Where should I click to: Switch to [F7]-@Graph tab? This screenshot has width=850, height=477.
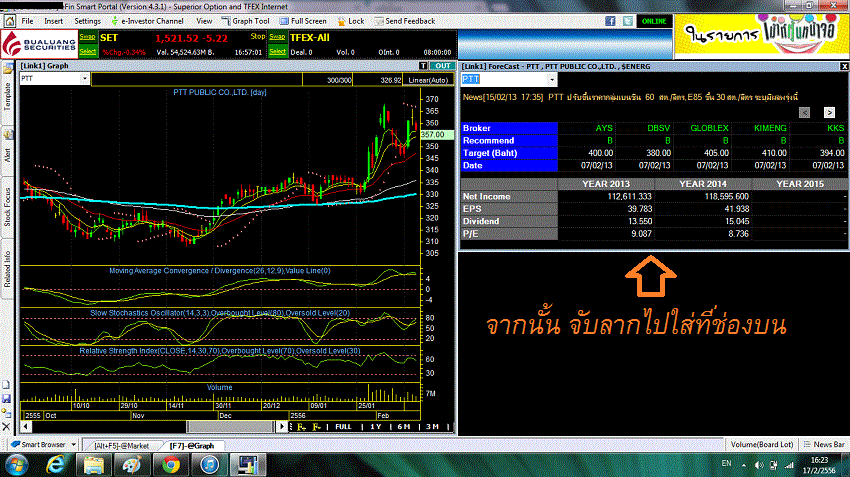[192, 446]
